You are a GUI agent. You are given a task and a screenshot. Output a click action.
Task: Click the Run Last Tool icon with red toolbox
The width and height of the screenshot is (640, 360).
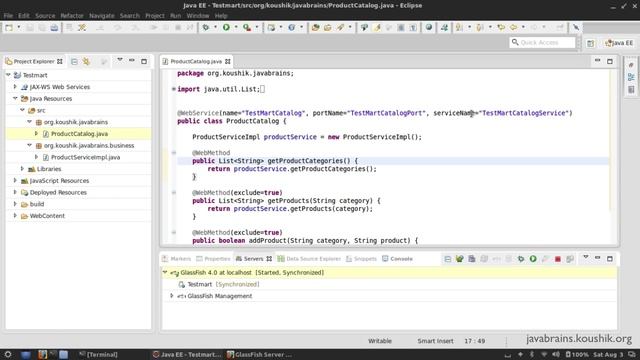(x=247, y=27)
